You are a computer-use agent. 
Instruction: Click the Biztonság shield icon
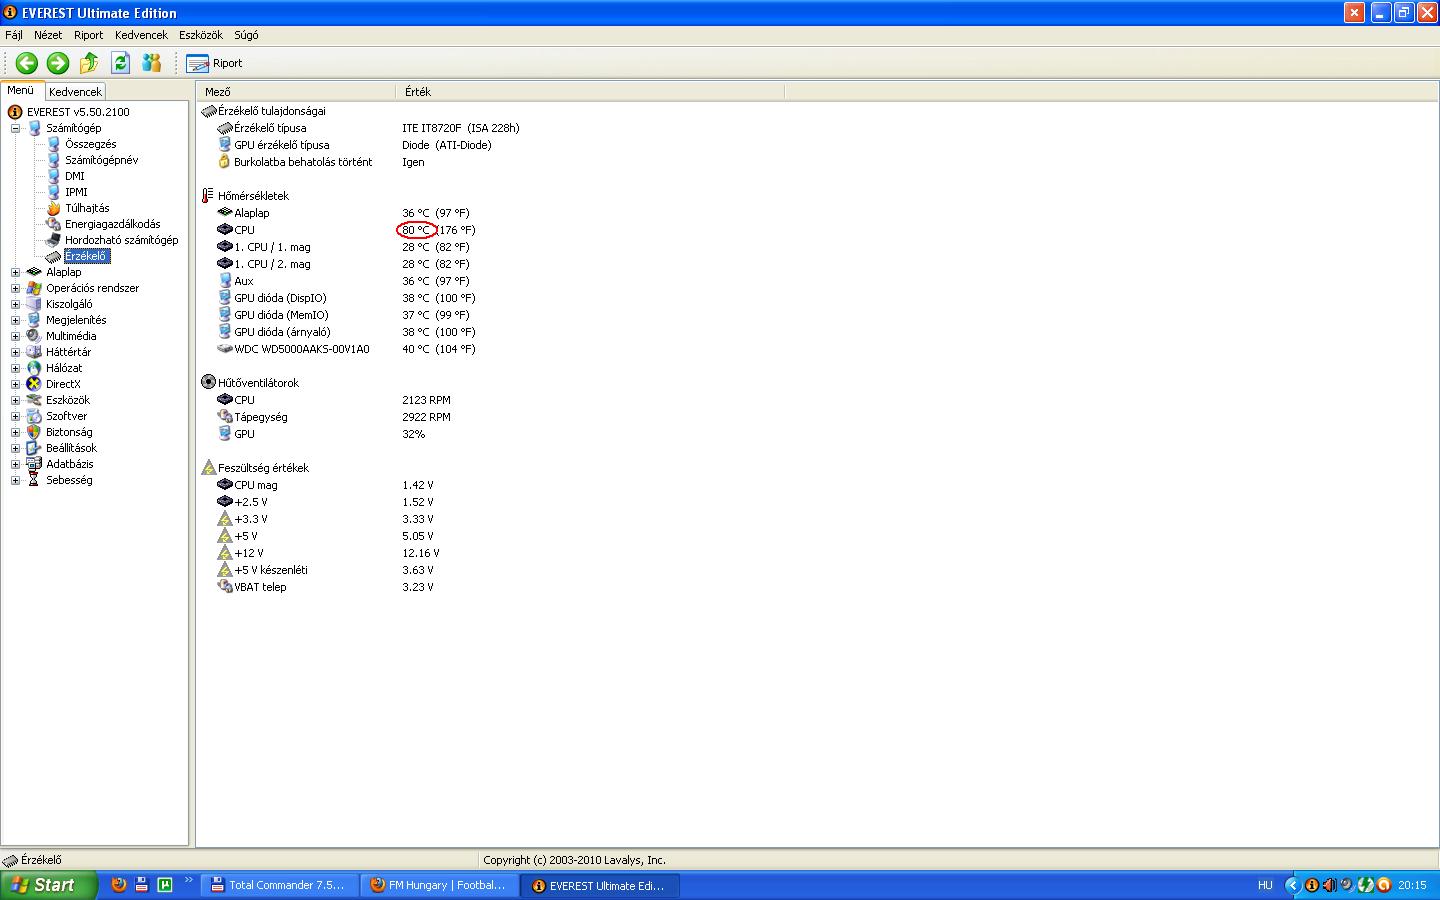point(34,432)
